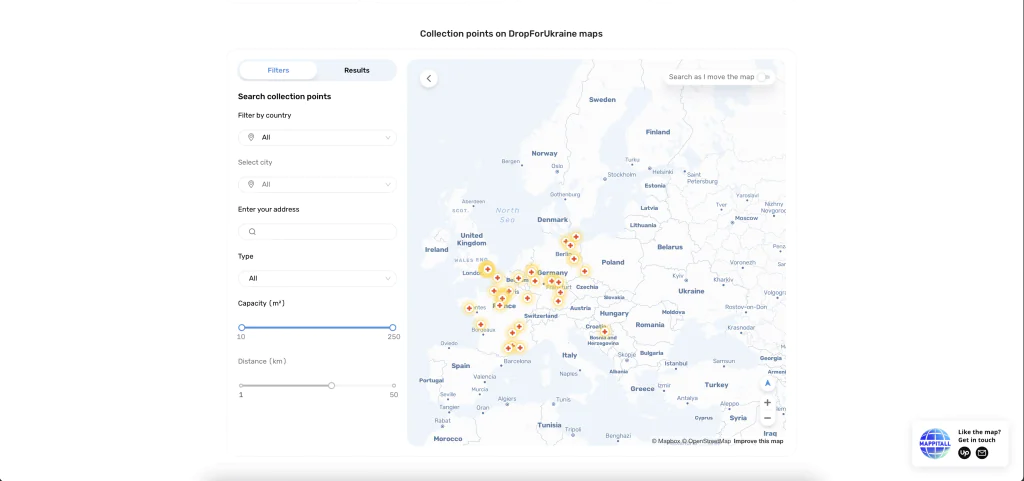Collapse sidebar with the back chevron
The height and width of the screenshot is (481, 1024).
click(x=429, y=78)
